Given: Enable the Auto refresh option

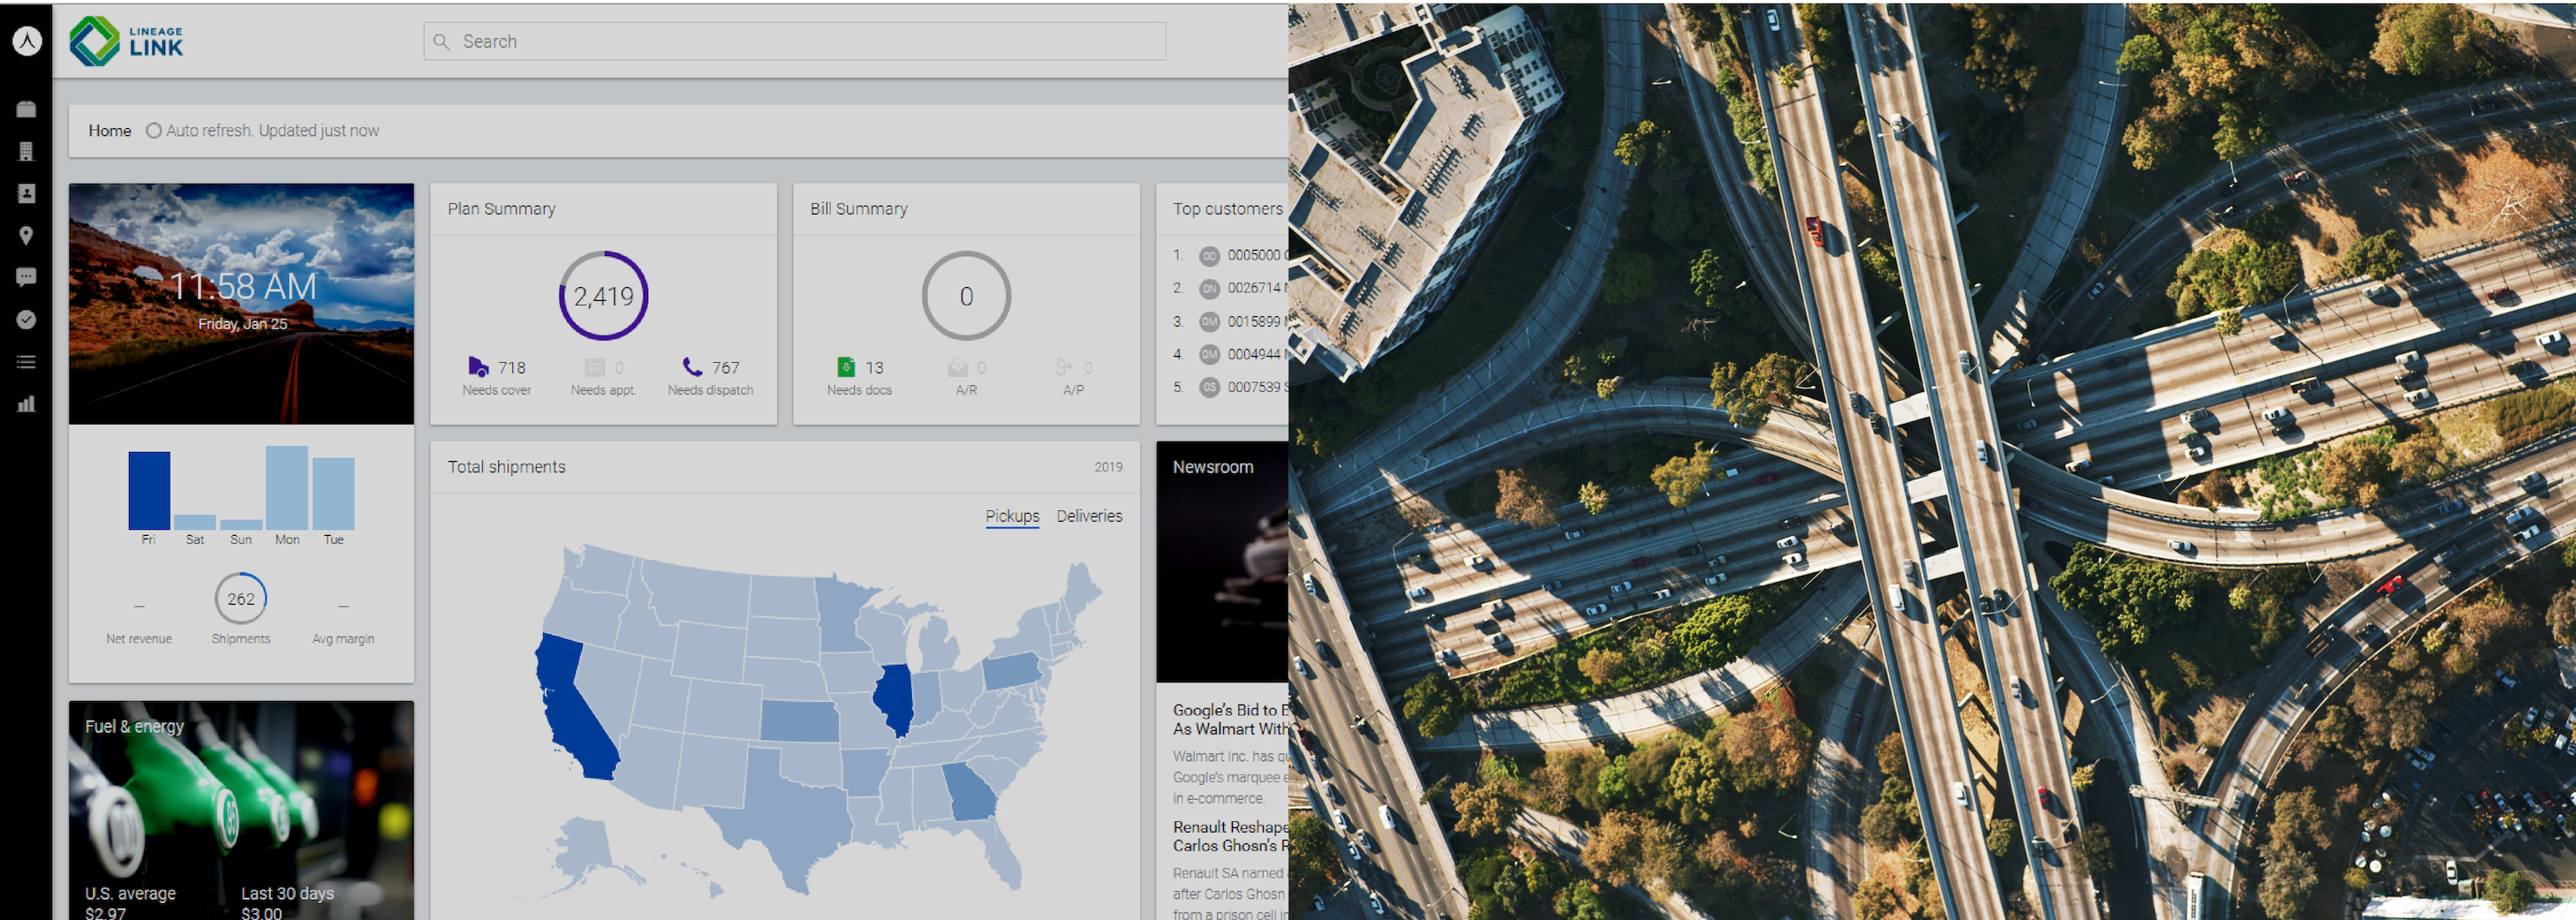Looking at the screenshot, I should tap(154, 130).
